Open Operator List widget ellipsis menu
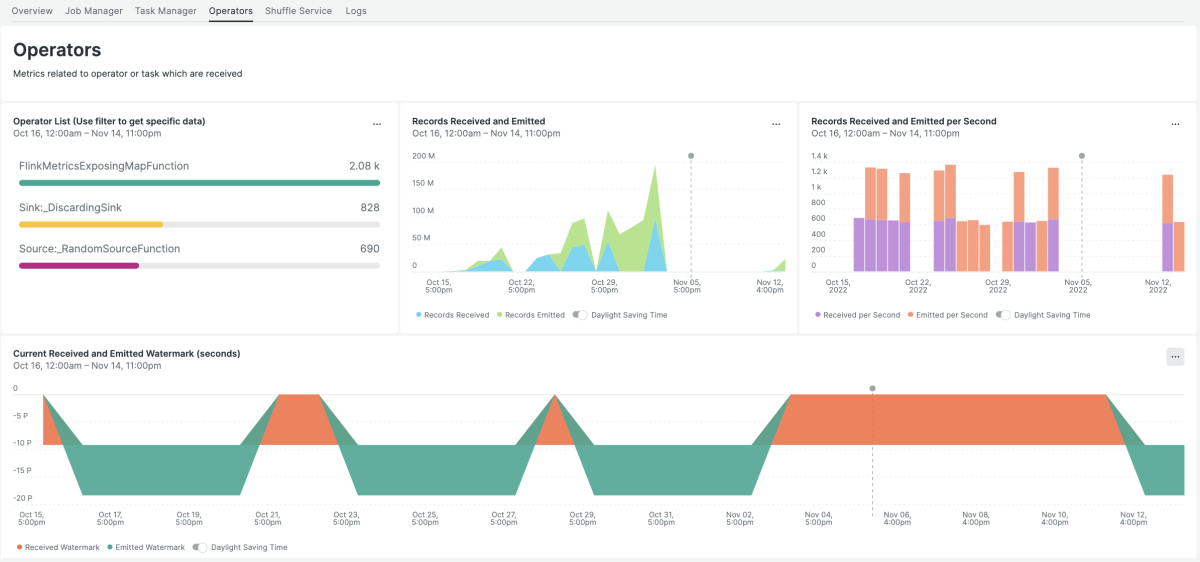 click(377, 125)
